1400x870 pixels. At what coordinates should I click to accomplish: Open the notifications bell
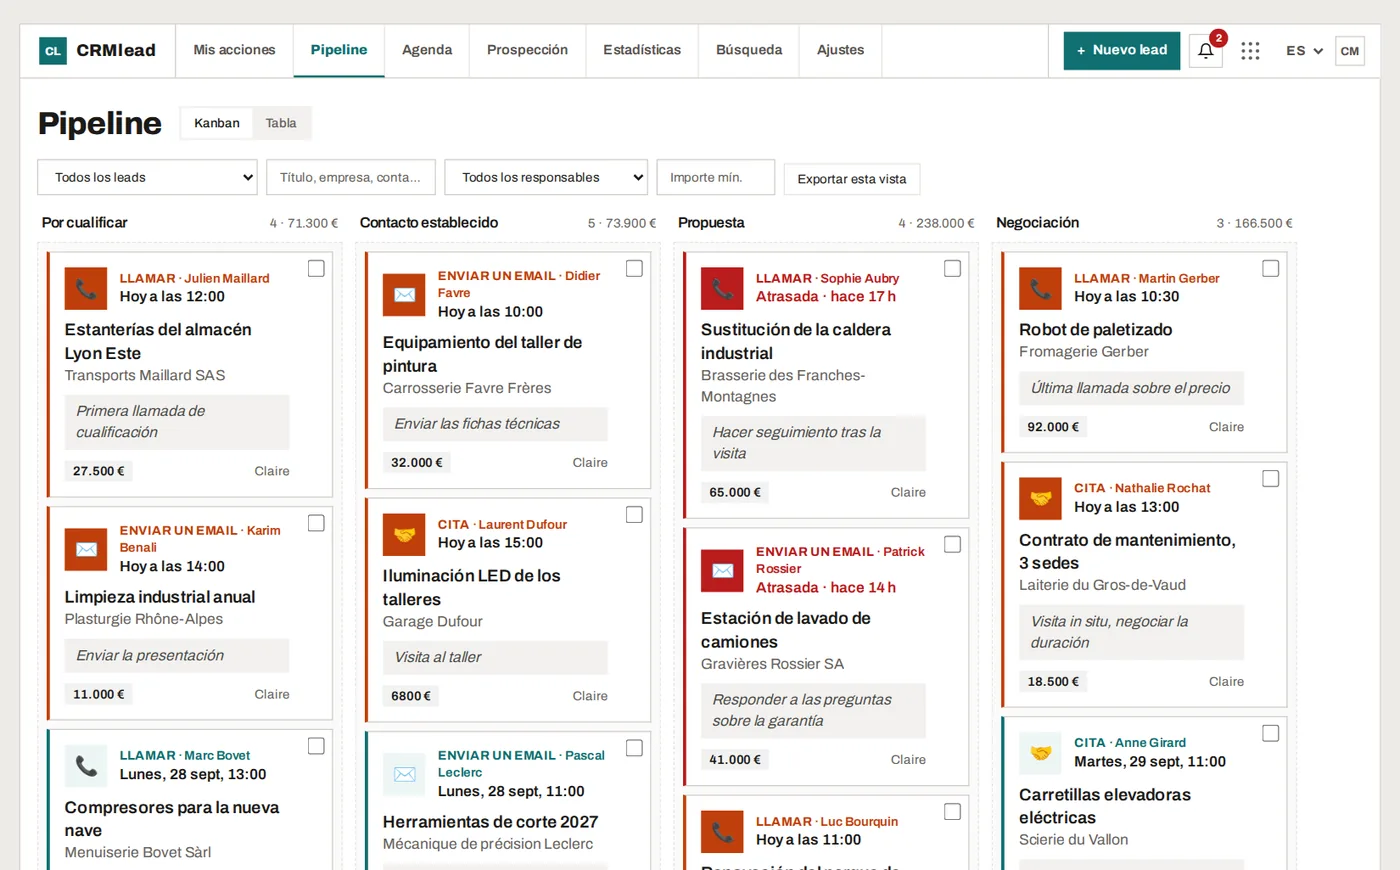1206,51
